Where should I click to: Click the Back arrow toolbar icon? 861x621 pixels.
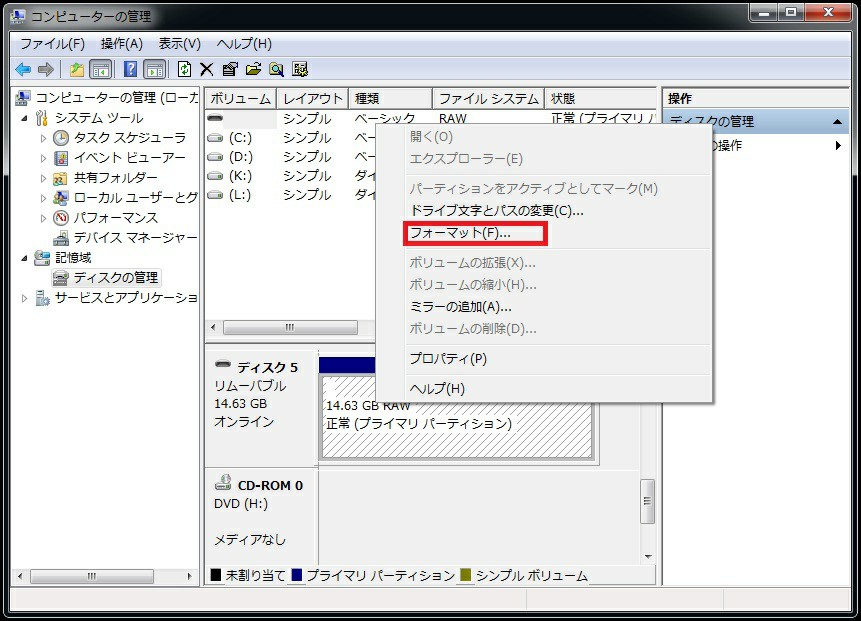pyautogui.click(x=23, y=69)
